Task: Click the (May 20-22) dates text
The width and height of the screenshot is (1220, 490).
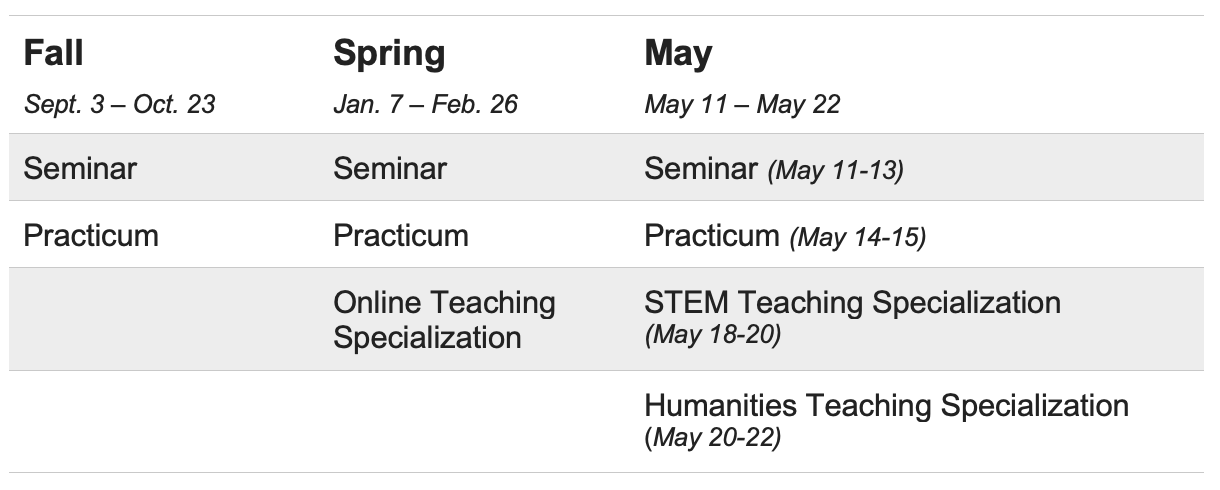Action: tap(712, 437)
